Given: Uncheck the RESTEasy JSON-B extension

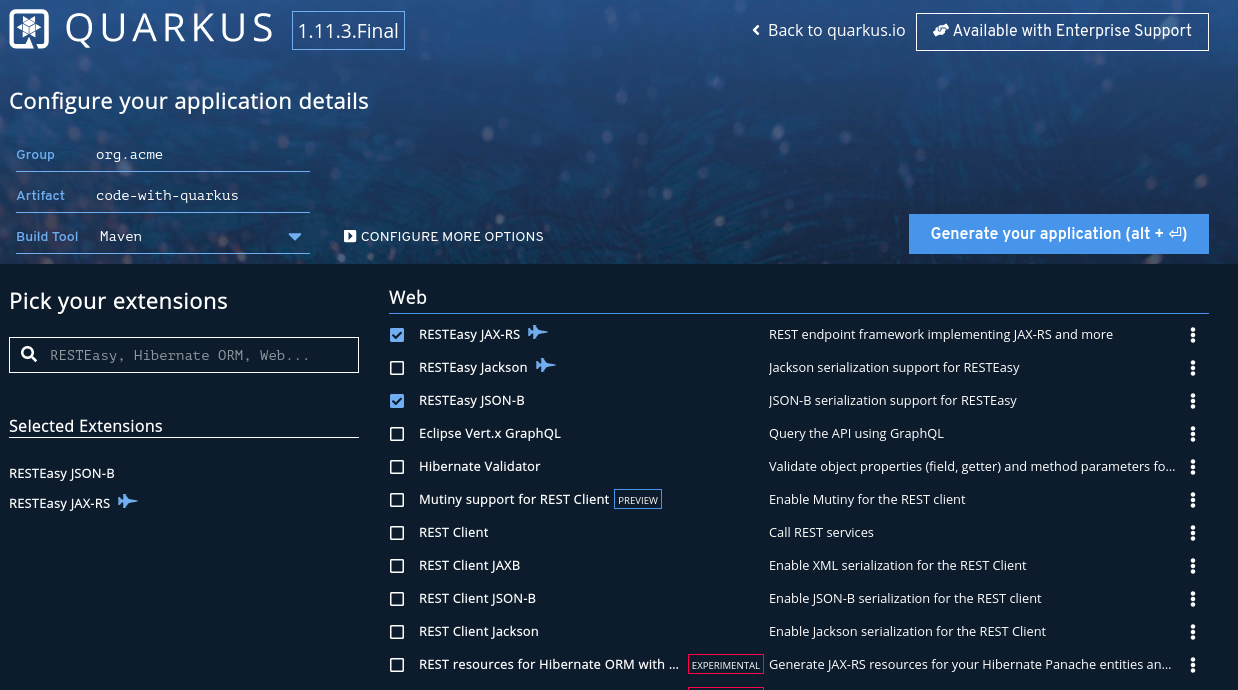Looking at the screenshot, I should tap(397, 401).
